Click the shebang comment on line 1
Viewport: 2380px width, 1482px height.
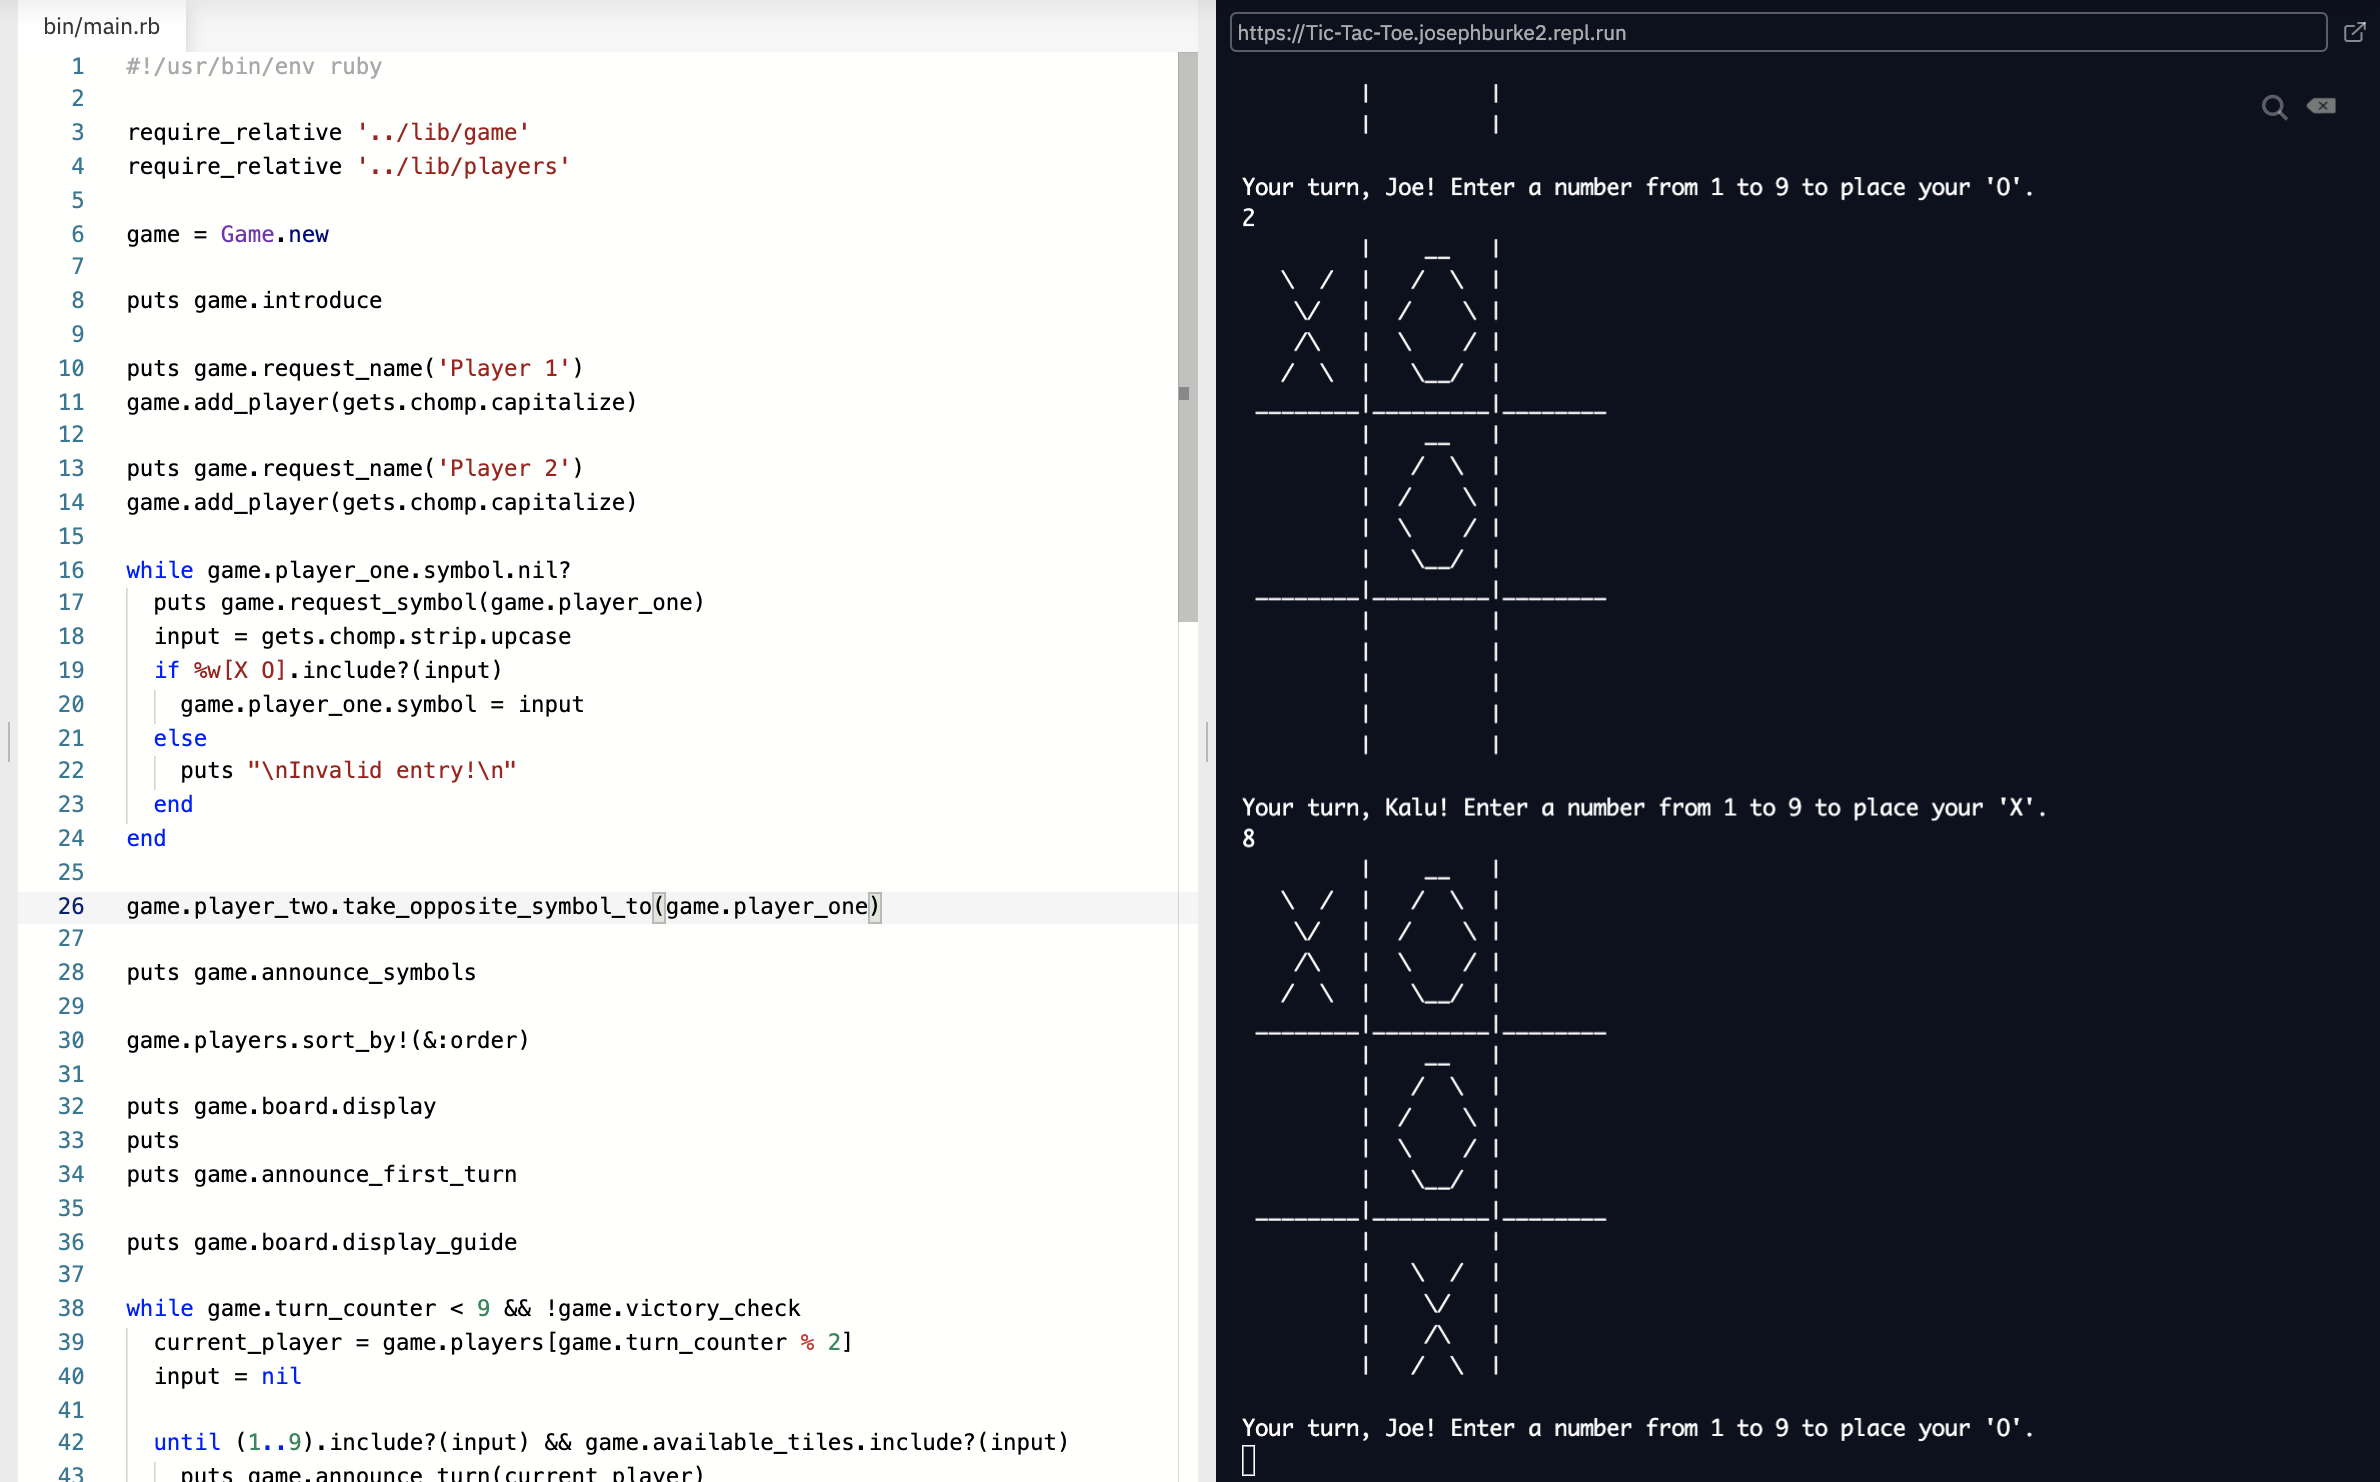(x=254, y=66)
